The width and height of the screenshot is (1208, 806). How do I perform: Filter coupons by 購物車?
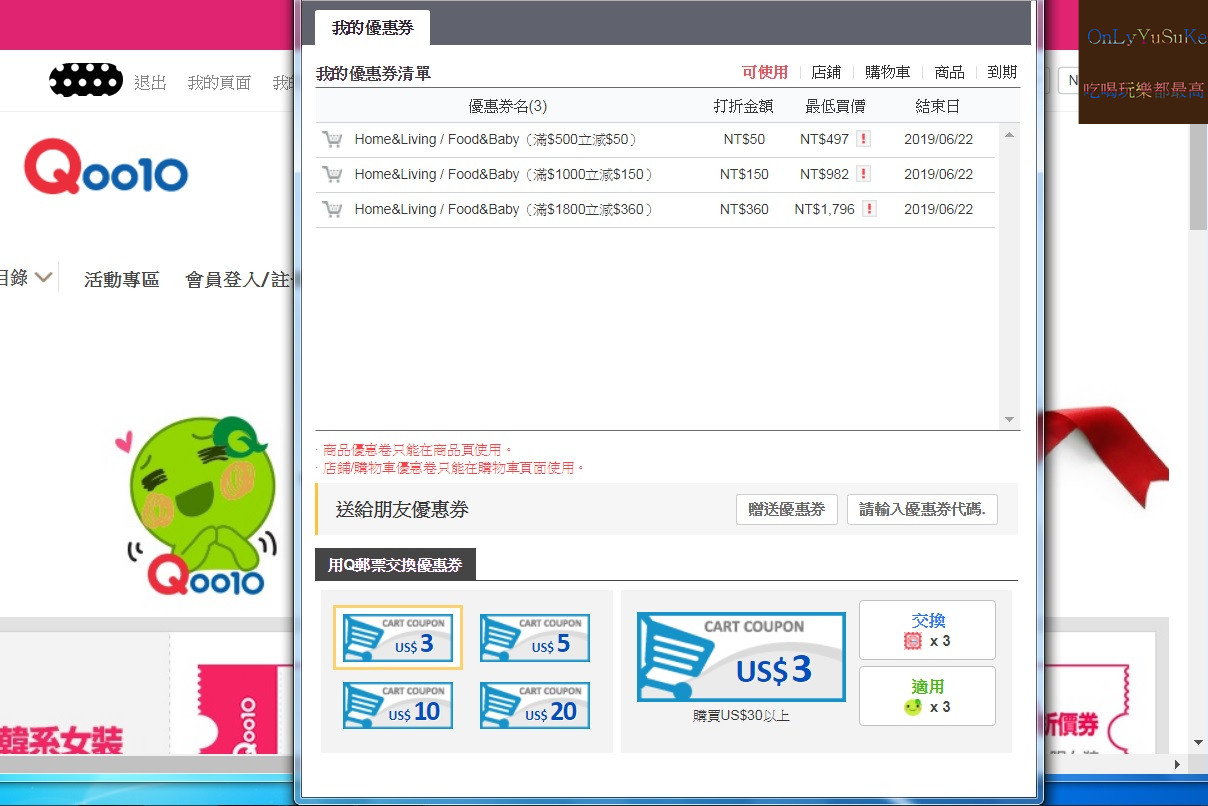[886, 72]
